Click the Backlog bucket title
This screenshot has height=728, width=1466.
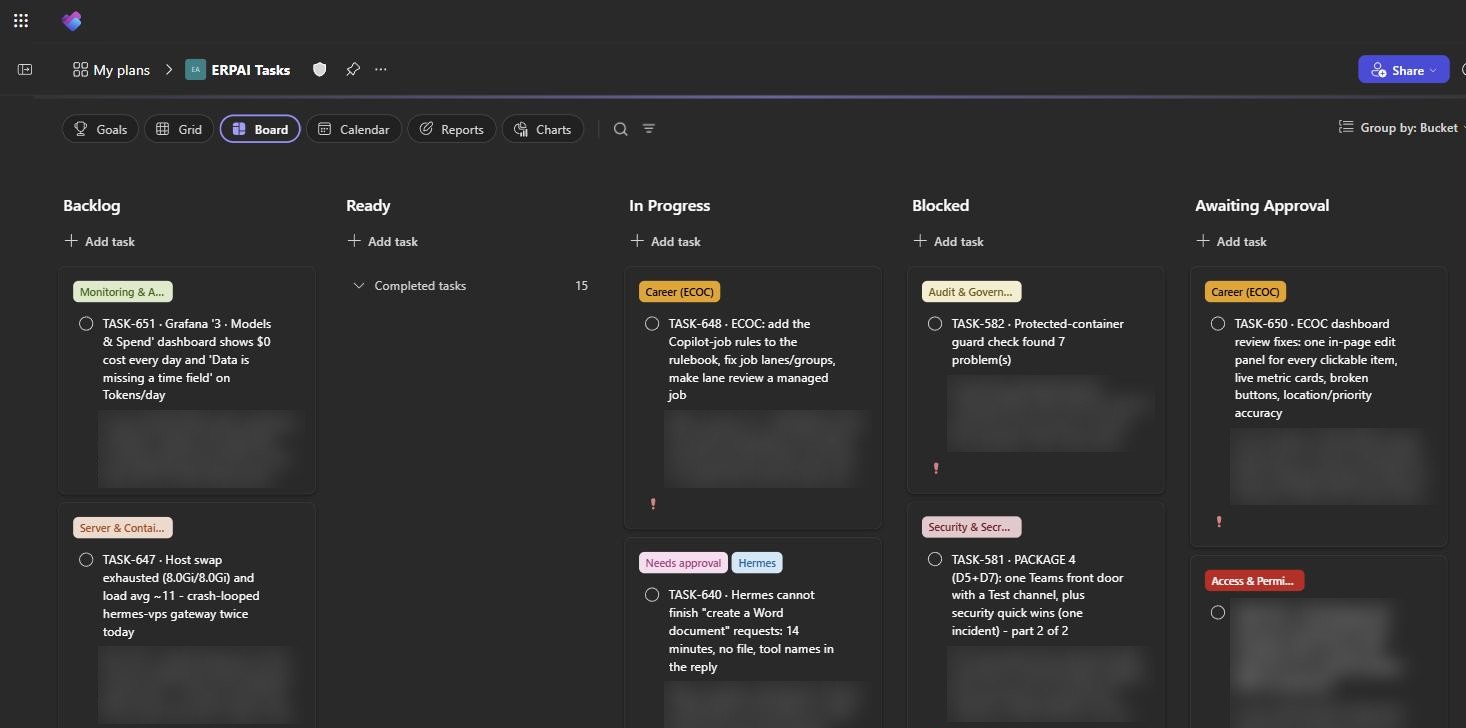click(x=92, y=206)
